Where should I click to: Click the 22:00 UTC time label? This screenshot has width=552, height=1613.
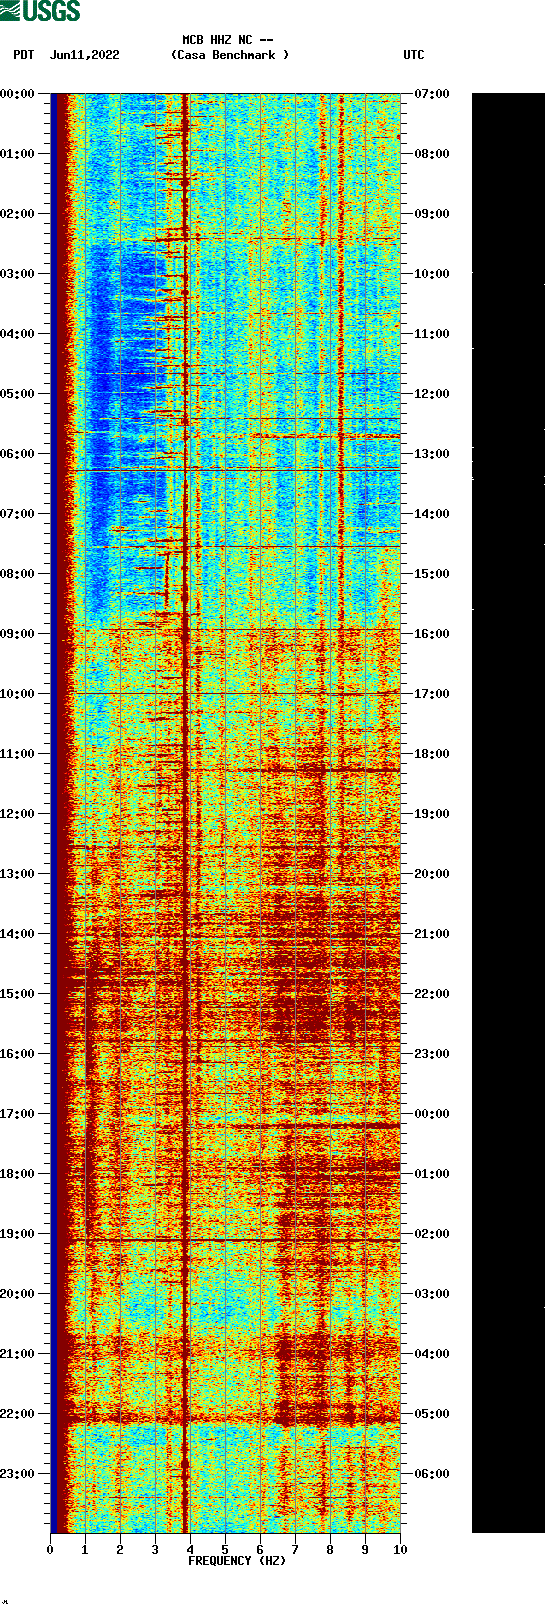432,994
